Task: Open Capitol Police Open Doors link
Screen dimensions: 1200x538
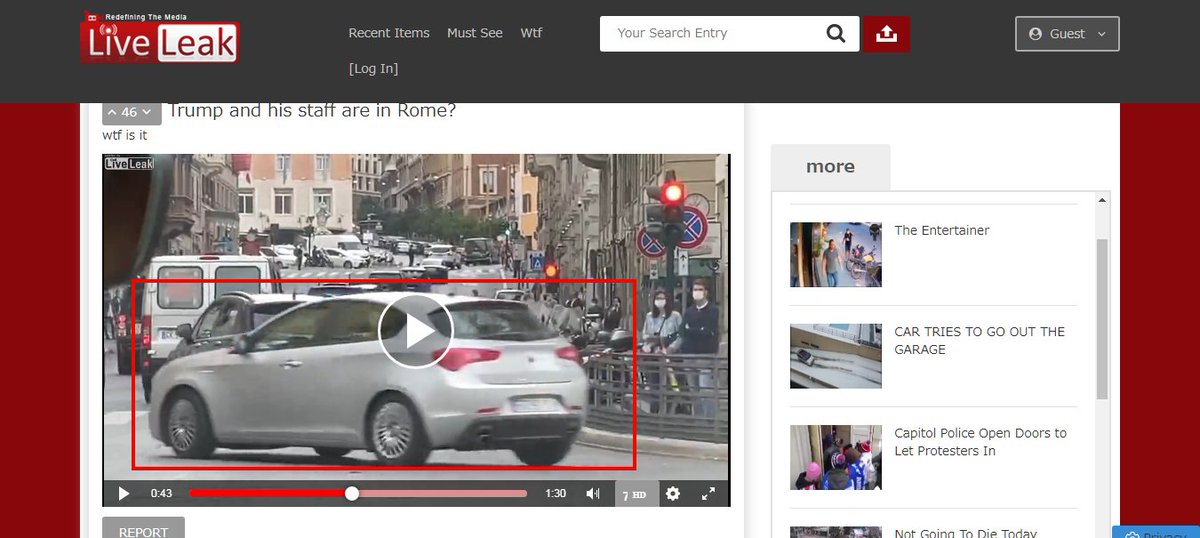Action: click(x=981, y=442)
